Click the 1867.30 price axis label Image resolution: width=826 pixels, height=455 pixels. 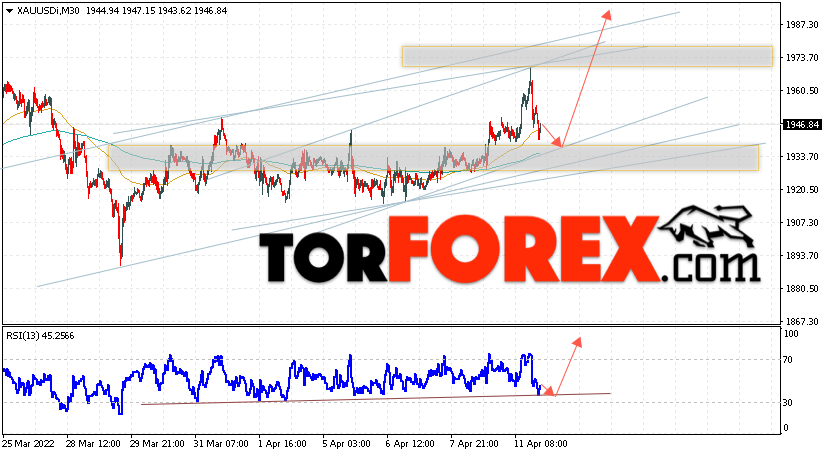pyautogui.click(x=802, y=321)
